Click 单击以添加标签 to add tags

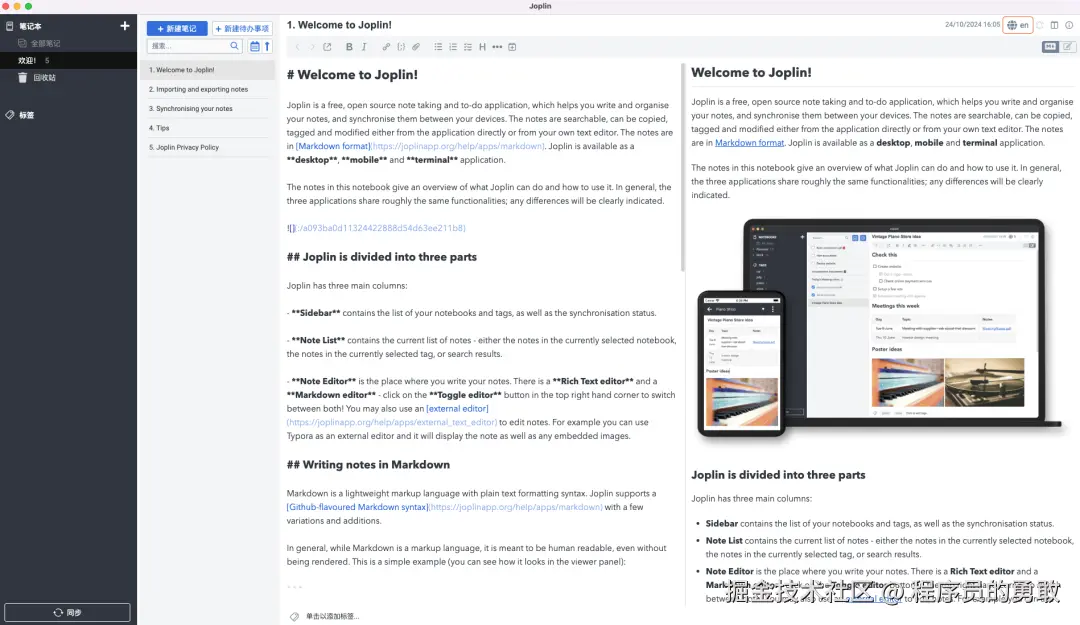[332, 617]
